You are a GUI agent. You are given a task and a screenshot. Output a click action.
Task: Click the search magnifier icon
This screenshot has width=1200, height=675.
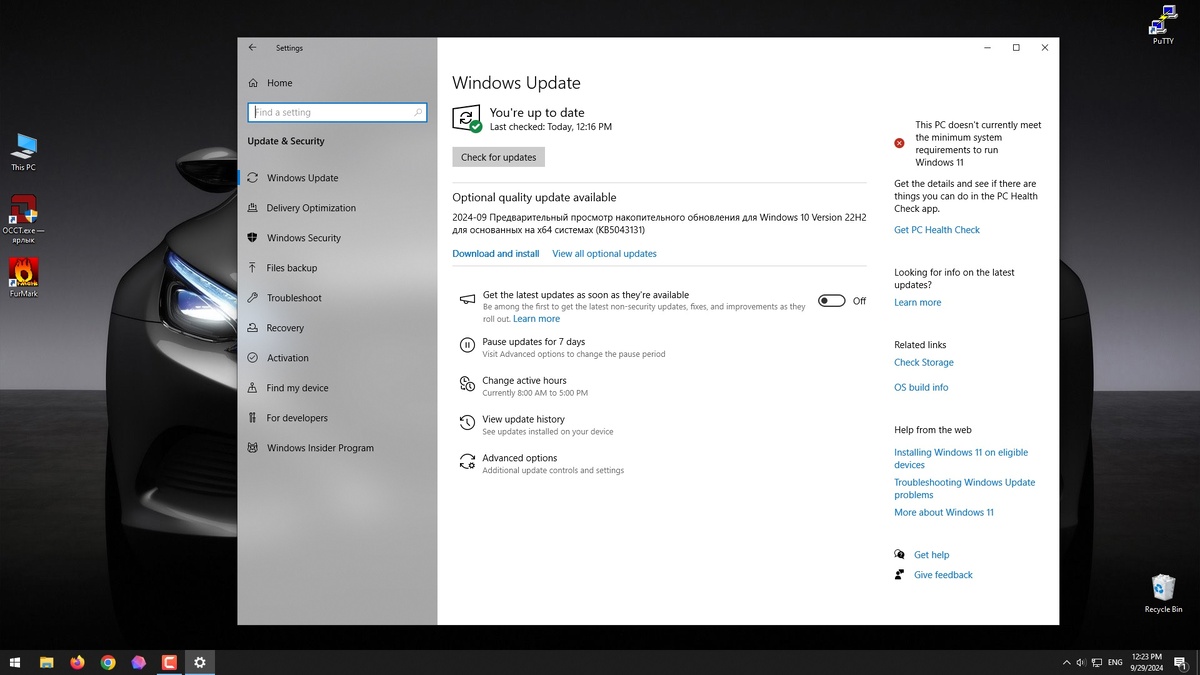[x=418, y=113]
